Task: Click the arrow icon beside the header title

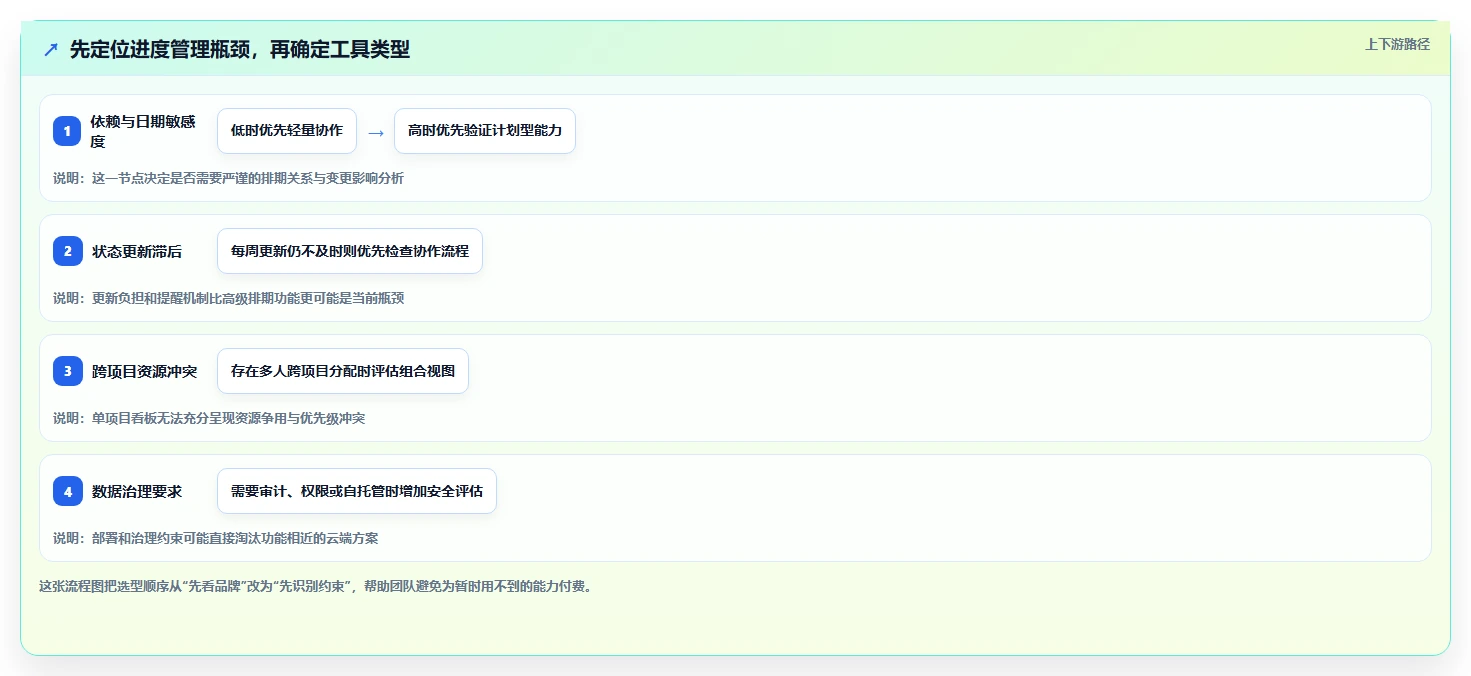Action: coord(51,49)
